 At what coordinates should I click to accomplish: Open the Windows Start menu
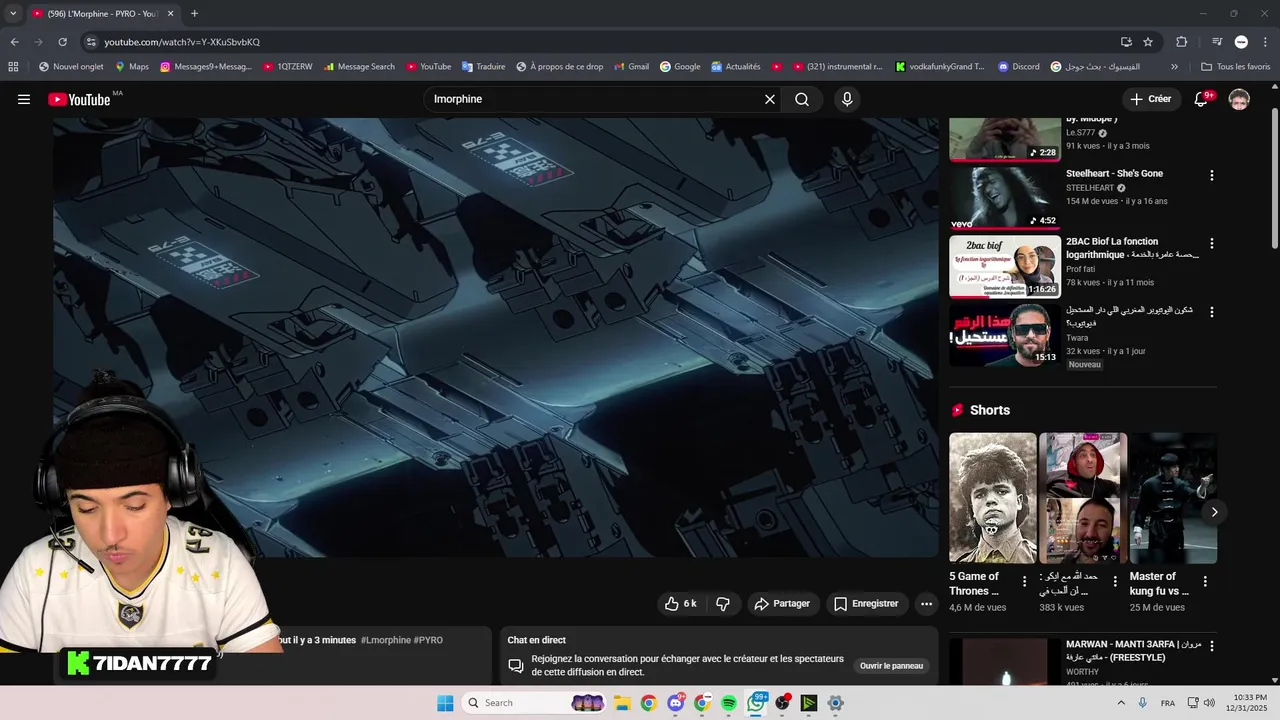pyautogui.click(x=445, y=703)
